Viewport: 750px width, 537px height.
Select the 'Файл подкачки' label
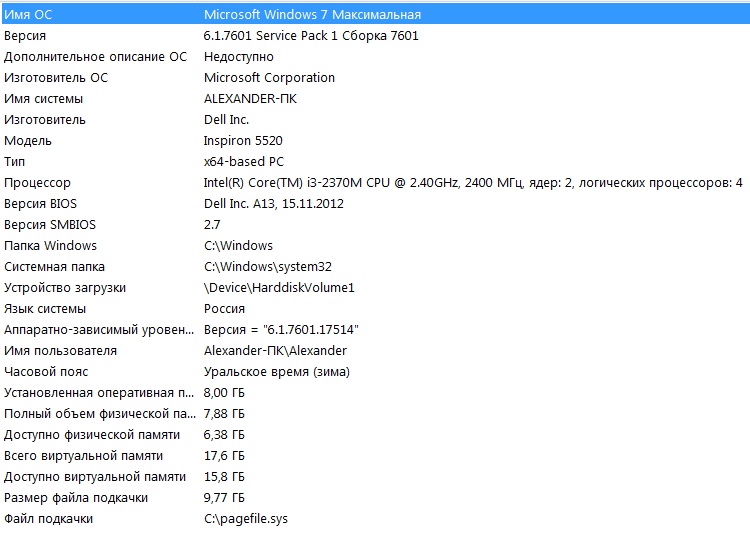(48, 520)
